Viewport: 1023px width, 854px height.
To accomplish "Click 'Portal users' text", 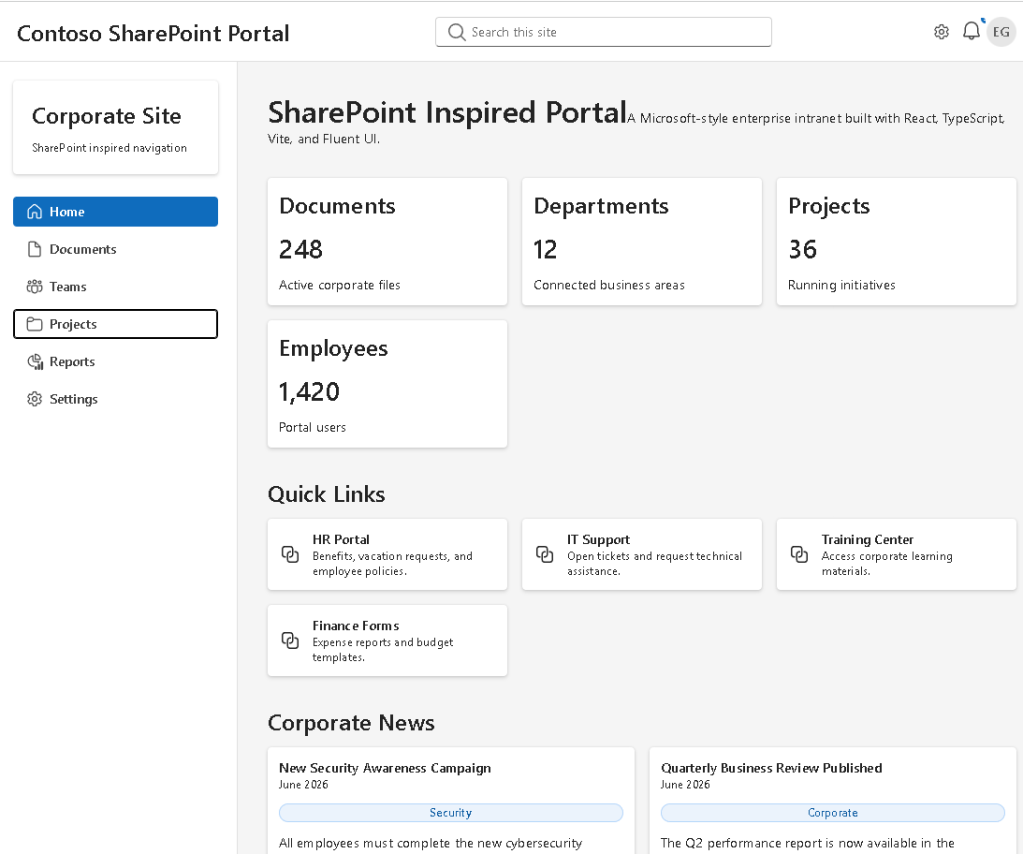I will (313, 427).
